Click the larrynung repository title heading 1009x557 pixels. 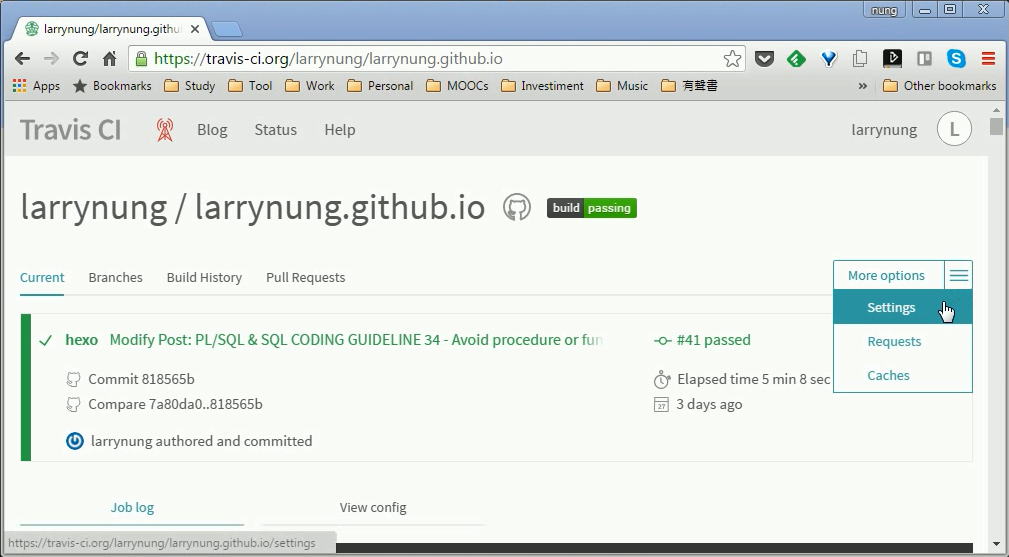[253, 207]
